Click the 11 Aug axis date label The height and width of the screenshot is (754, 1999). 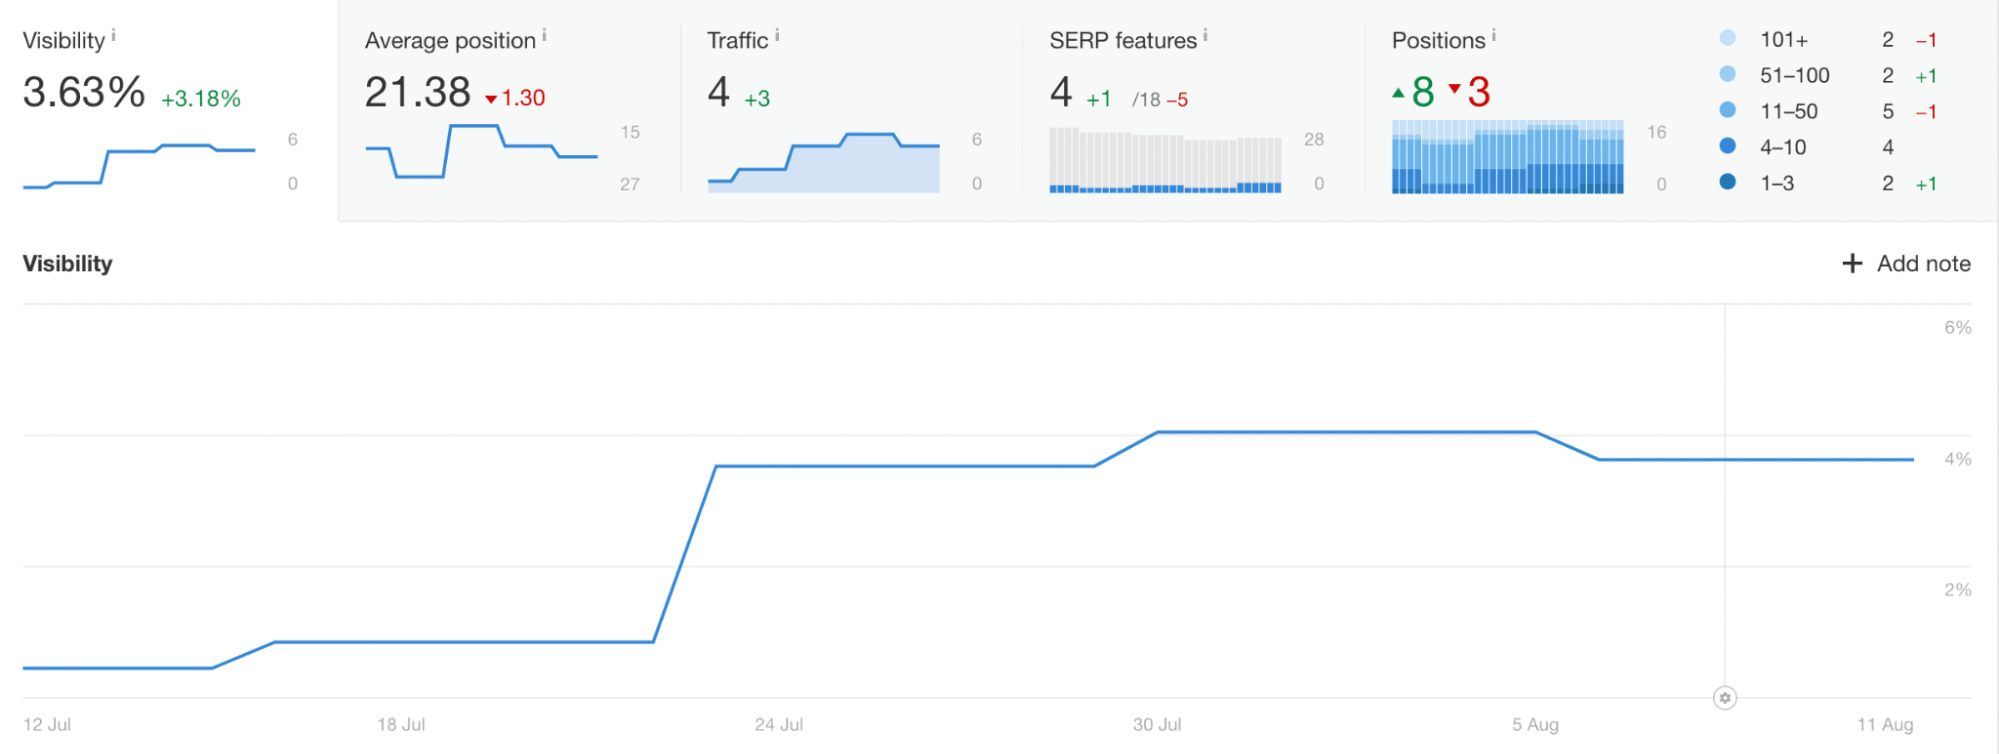[x=1885, y=725]
